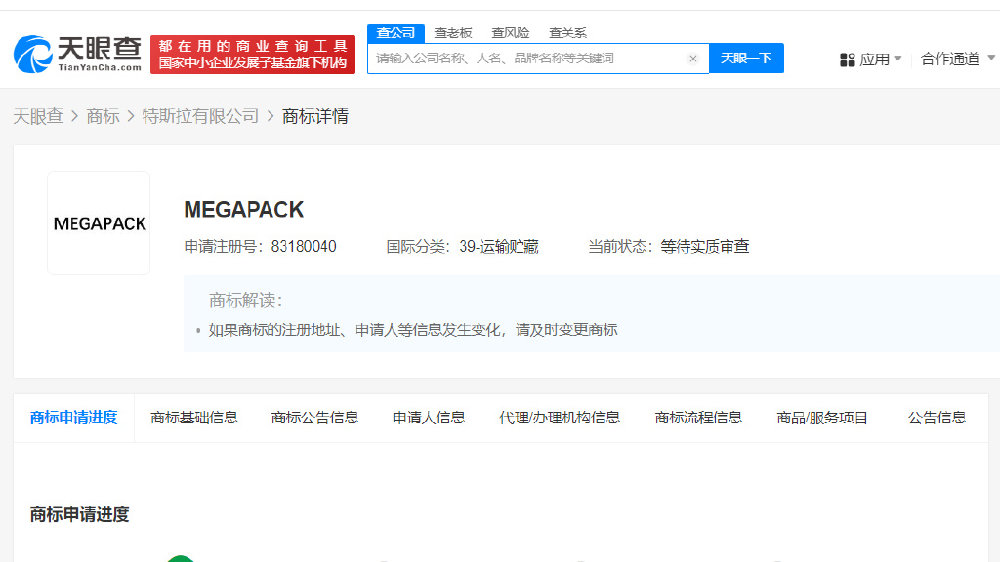The width and height of the screenshot is (1000, 562).
Task: Click the 天眼一下 search button
Action: point(746,59)
